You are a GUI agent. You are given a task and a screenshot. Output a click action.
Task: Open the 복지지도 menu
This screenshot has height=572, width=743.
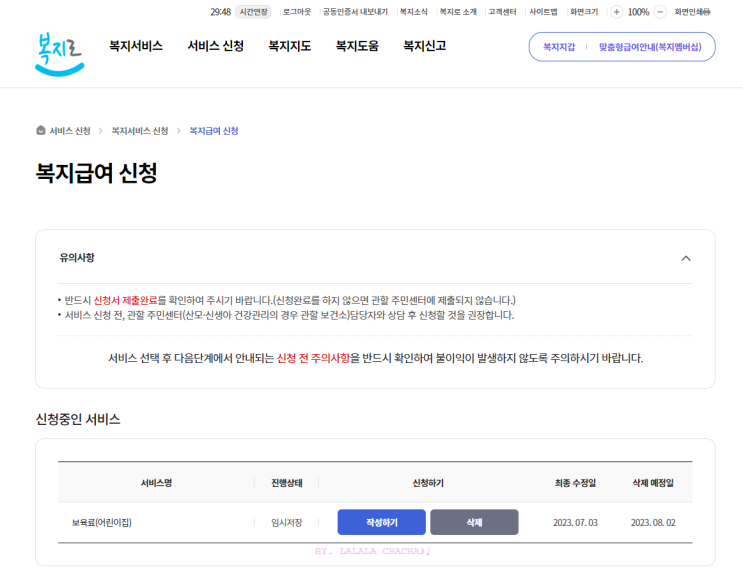[290, 46]
